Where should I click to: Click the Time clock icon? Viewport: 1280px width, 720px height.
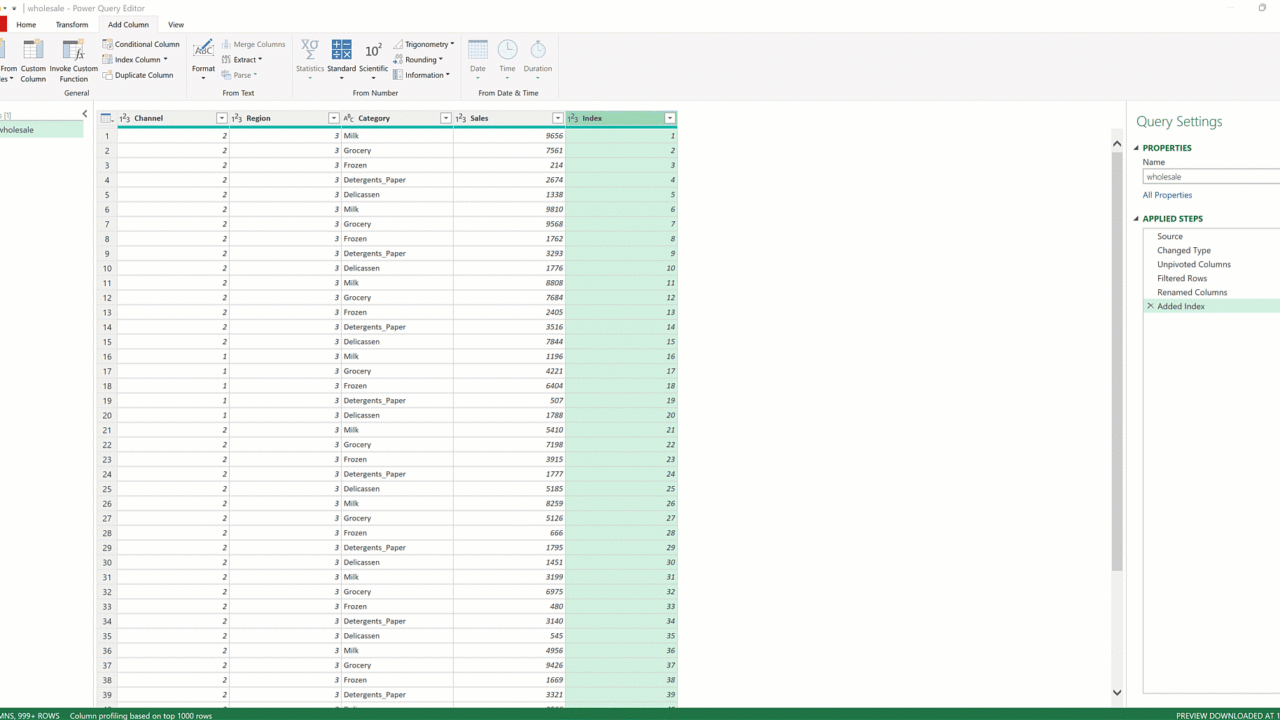pyautogui.click(x=508, y=50)
